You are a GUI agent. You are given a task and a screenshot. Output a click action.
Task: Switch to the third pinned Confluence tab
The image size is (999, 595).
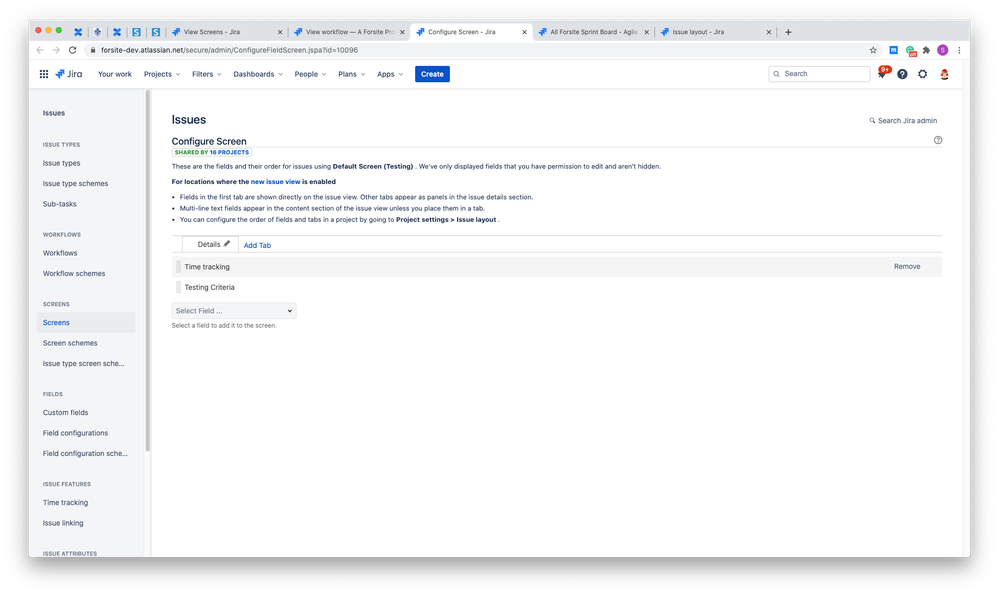117,32
